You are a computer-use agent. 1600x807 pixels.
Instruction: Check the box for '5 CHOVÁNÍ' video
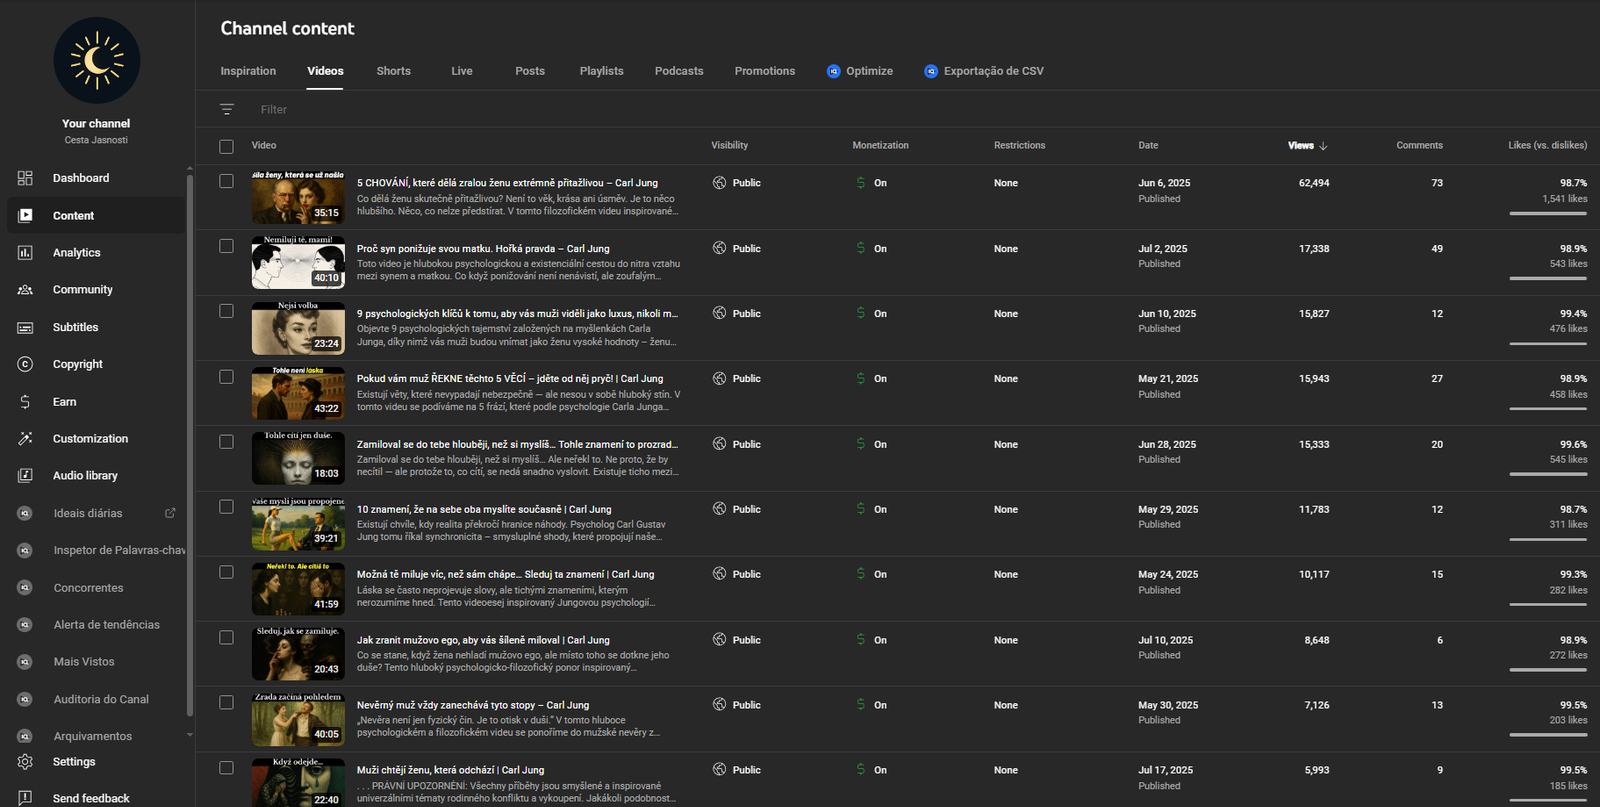227,181
